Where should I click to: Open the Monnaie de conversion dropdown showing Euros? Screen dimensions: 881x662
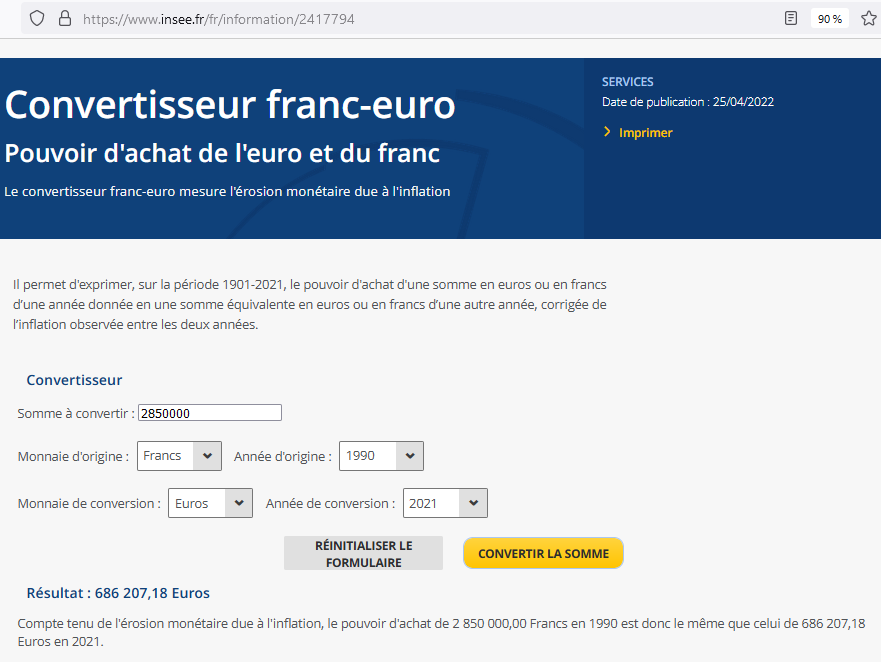coord(210,504)
